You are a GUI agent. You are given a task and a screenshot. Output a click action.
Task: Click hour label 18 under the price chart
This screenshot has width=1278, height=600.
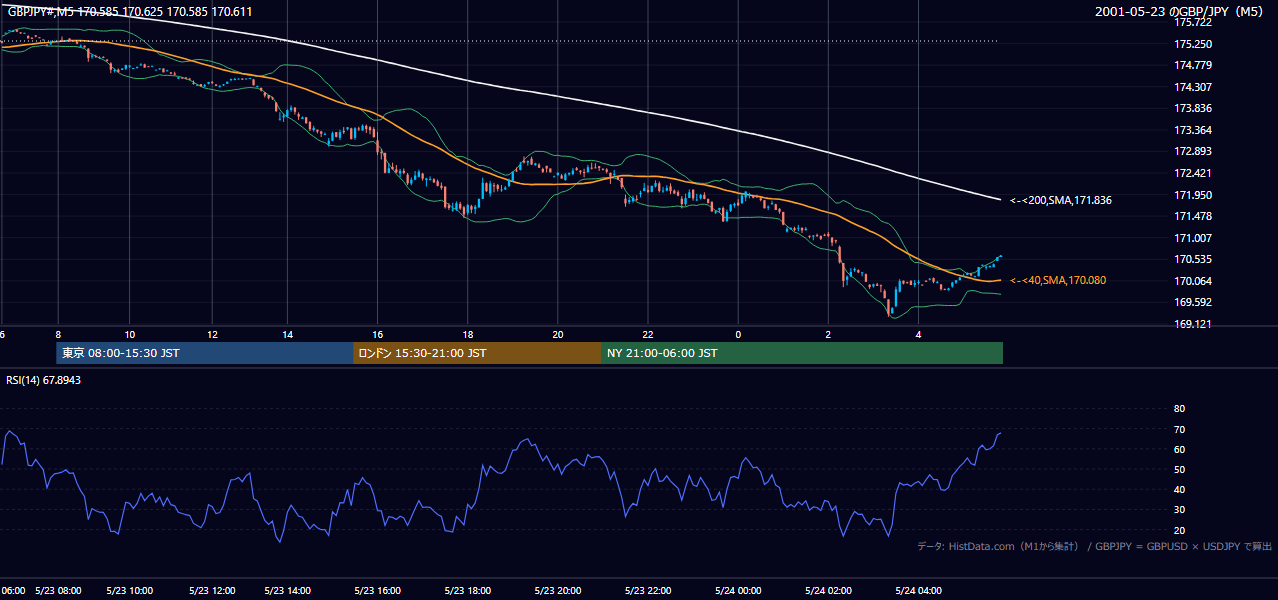pos(468,334)
